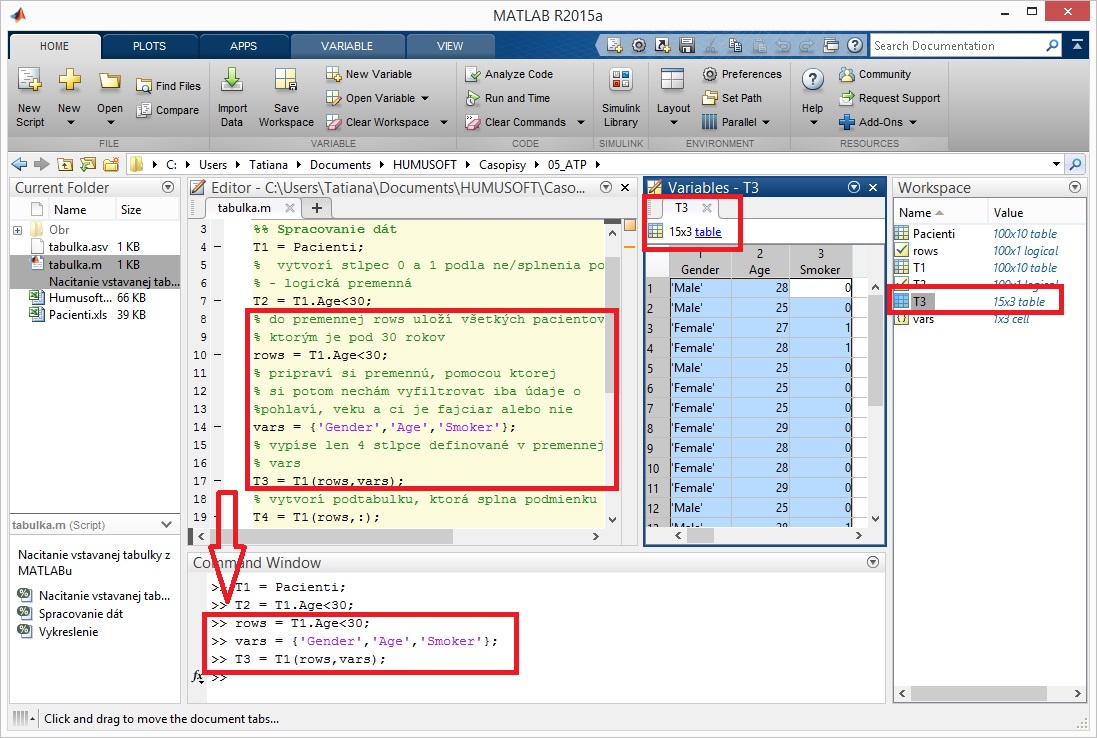Click the table class link
1097x738 pixels.
(x=708, y=232)
